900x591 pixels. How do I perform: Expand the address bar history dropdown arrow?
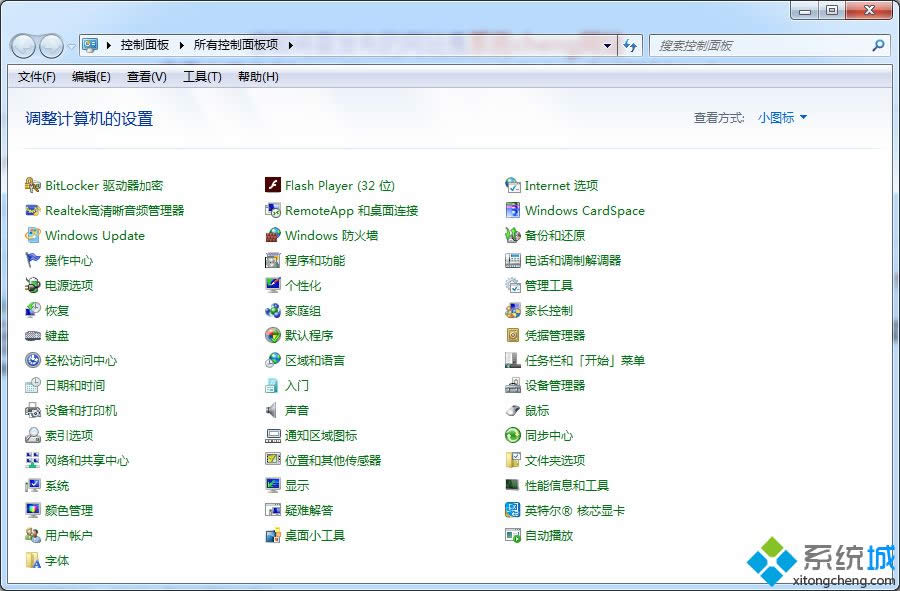(x=607, y=45)
